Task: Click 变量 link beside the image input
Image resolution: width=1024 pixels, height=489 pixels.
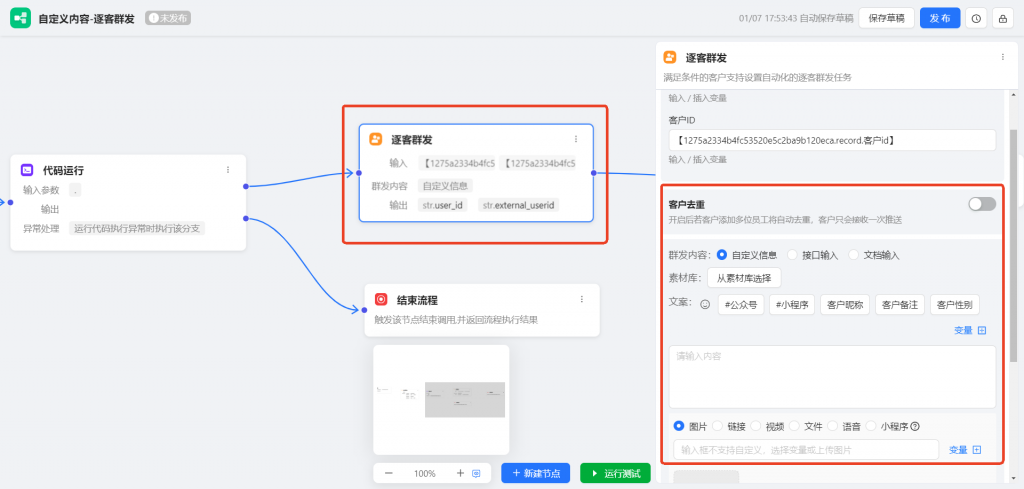Action: click(x=965, y=450)
